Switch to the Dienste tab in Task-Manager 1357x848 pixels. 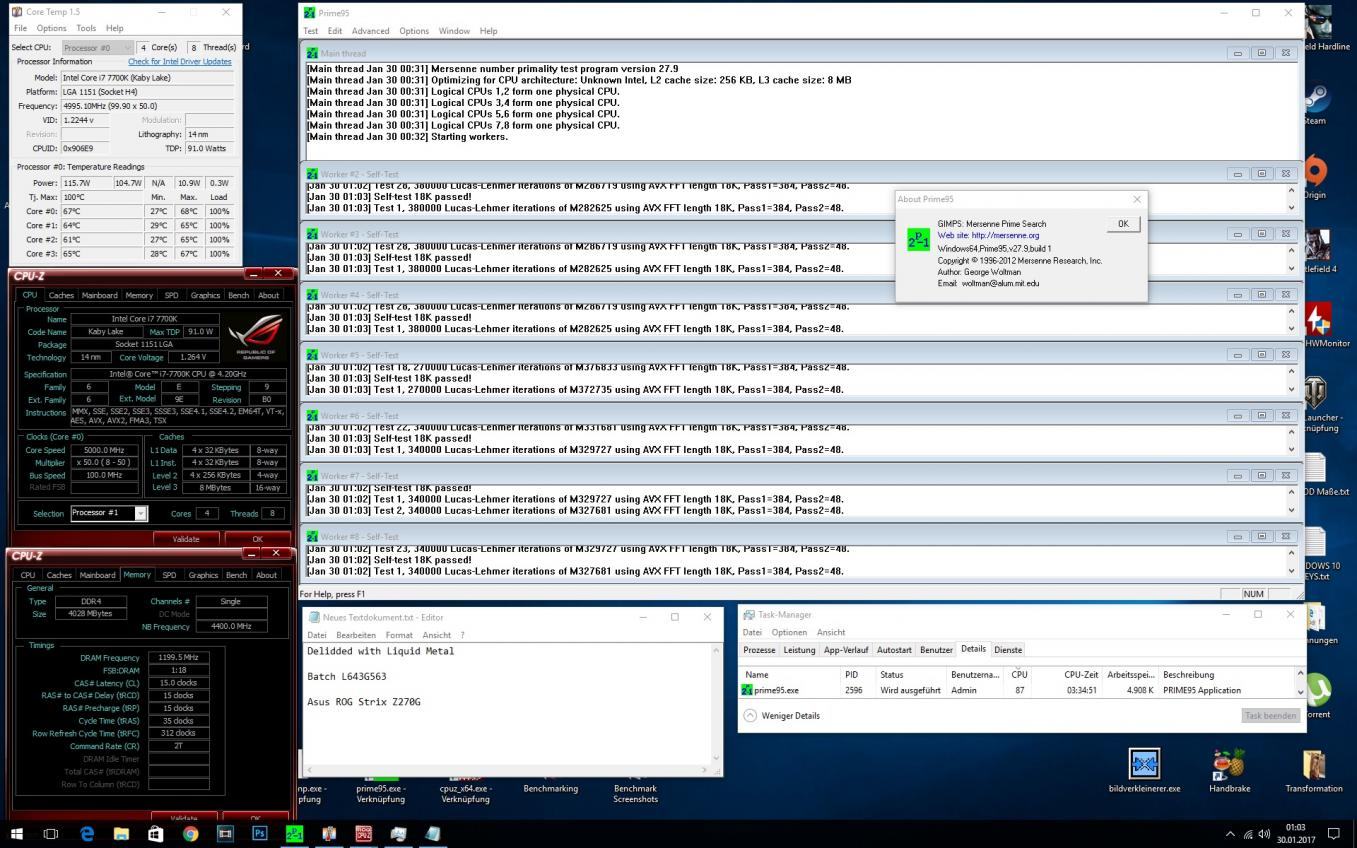pos(1008,650)
